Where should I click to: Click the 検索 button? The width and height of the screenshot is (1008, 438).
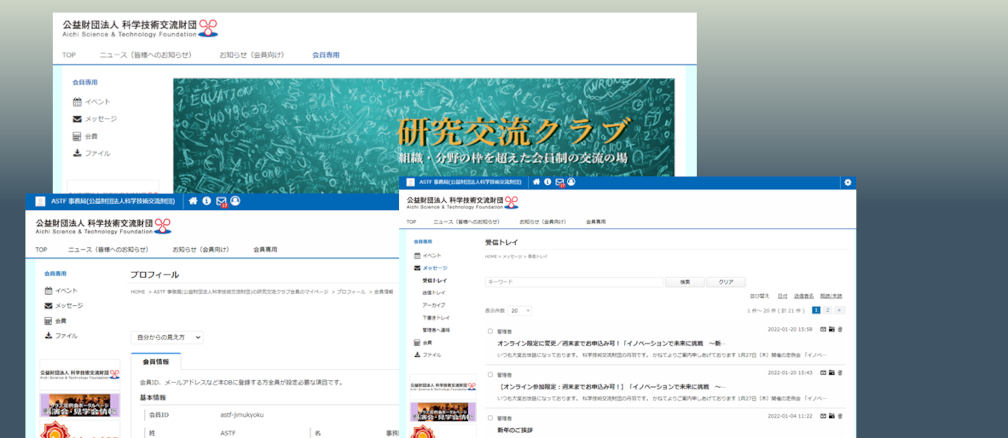coord(685,282)
